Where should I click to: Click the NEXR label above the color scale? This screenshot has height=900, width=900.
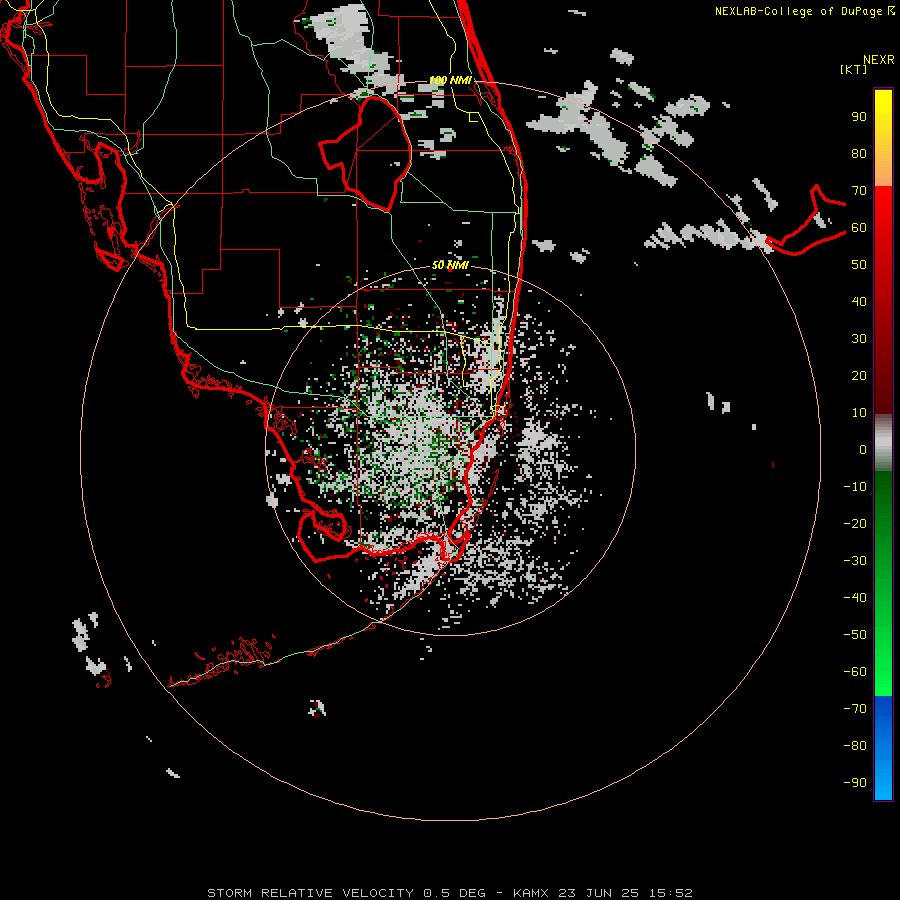click(879, 60)
